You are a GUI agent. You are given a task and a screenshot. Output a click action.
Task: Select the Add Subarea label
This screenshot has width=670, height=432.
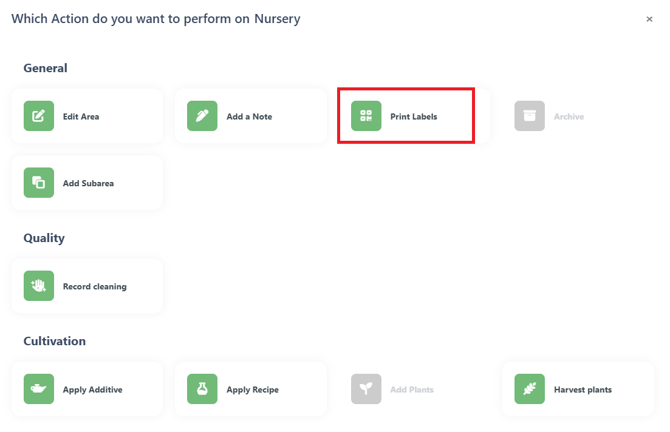(88, 183)
